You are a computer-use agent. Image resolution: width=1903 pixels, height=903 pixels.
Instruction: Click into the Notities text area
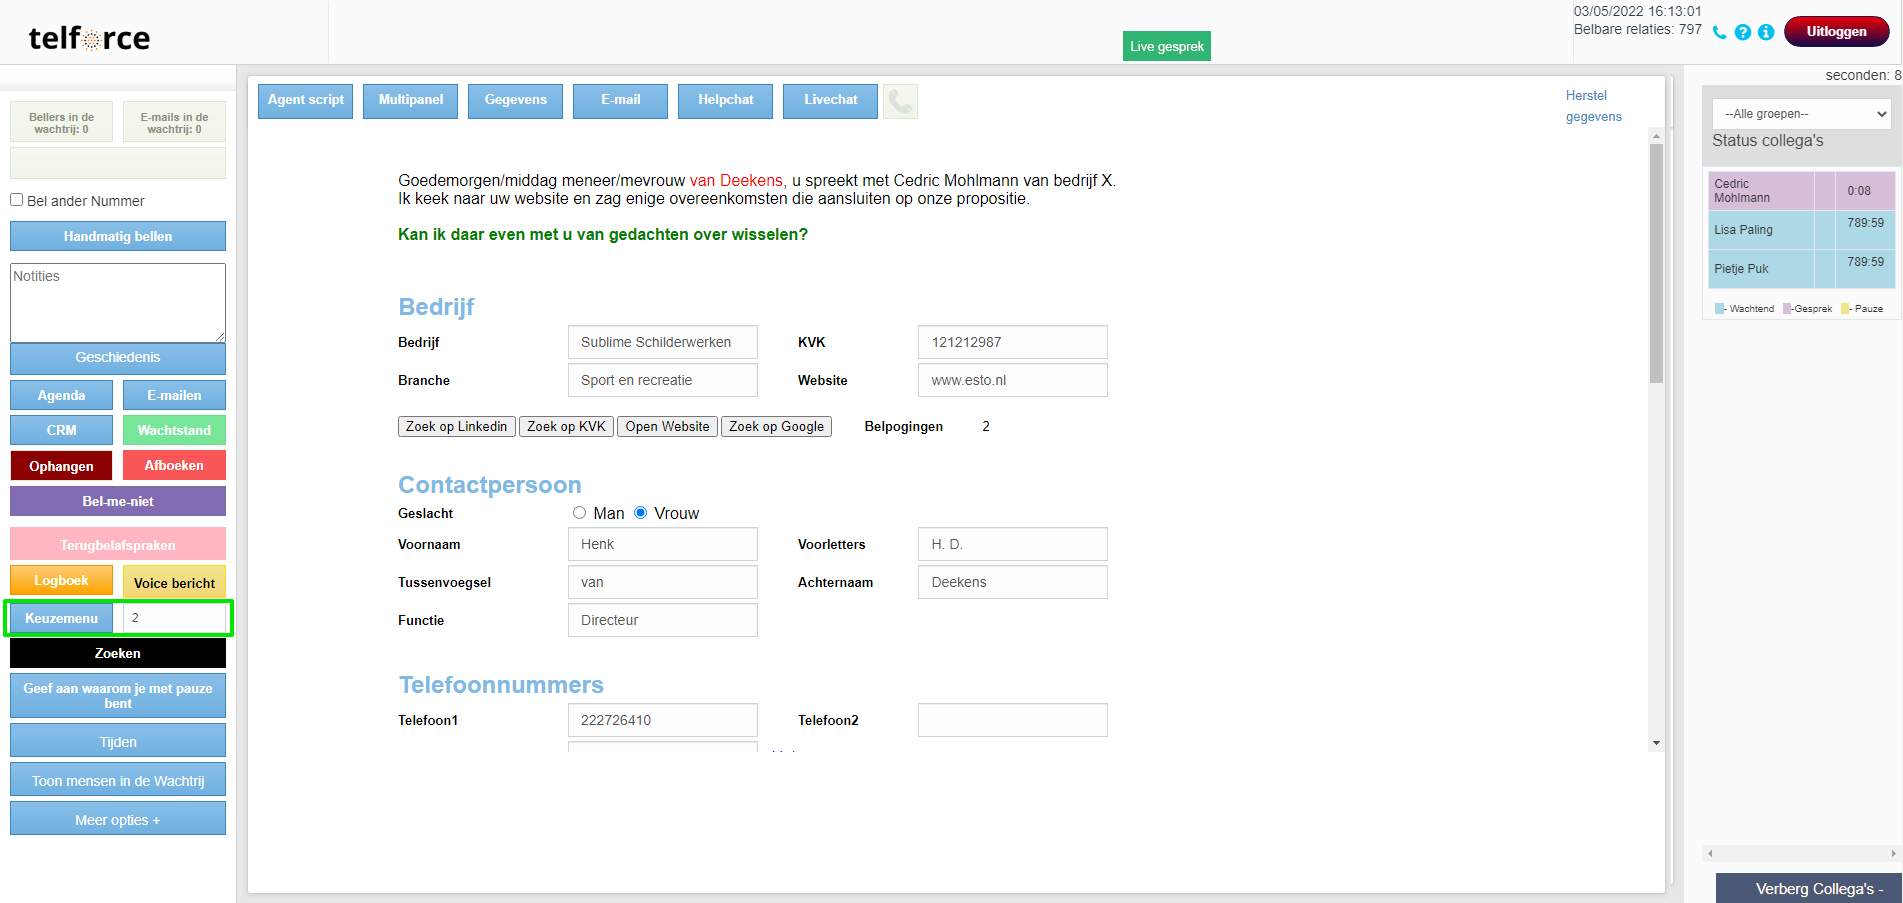coord(118,302)
